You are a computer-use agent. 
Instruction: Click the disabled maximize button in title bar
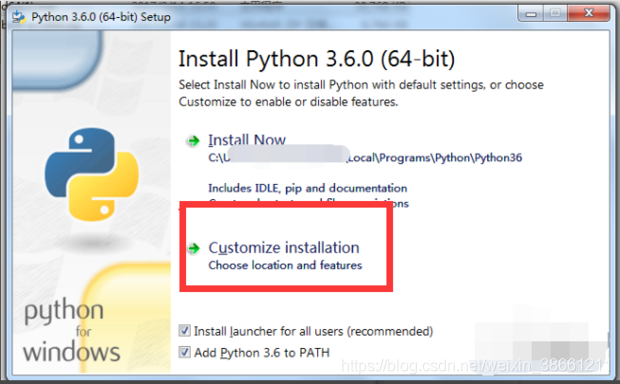click(x=555, y=13)
